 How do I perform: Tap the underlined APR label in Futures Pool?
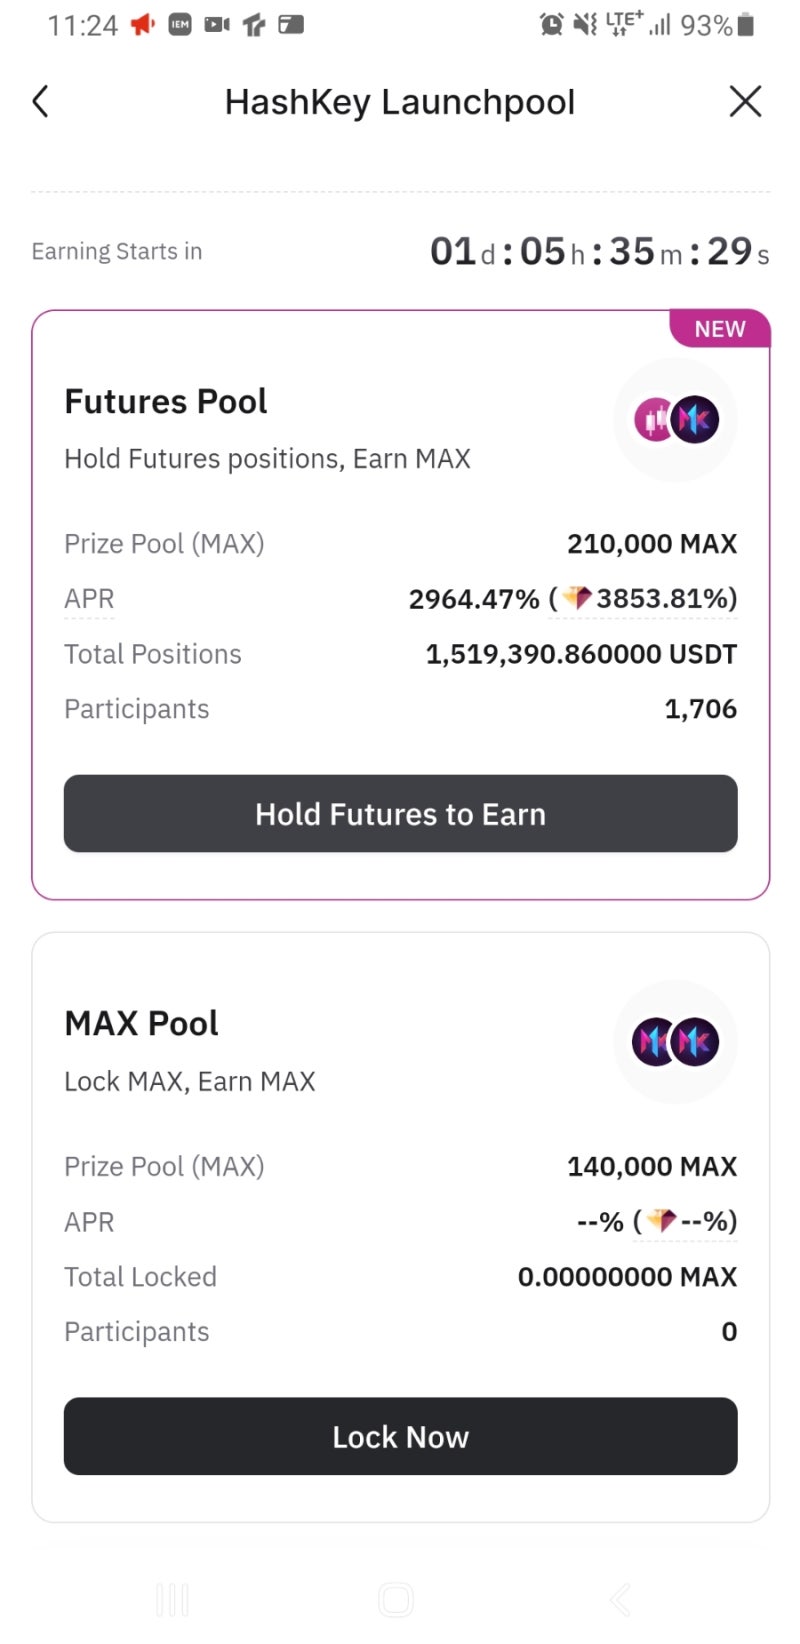pyautogui.click(x=89, y=599)
